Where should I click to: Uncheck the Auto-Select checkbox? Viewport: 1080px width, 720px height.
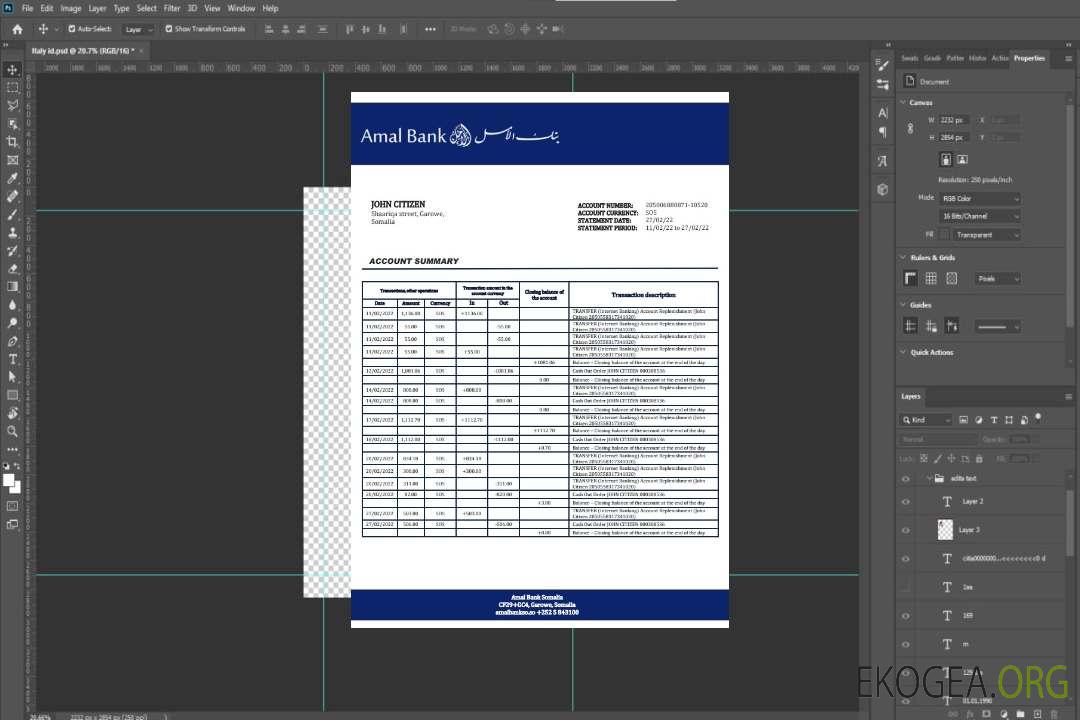pos(72,29)
